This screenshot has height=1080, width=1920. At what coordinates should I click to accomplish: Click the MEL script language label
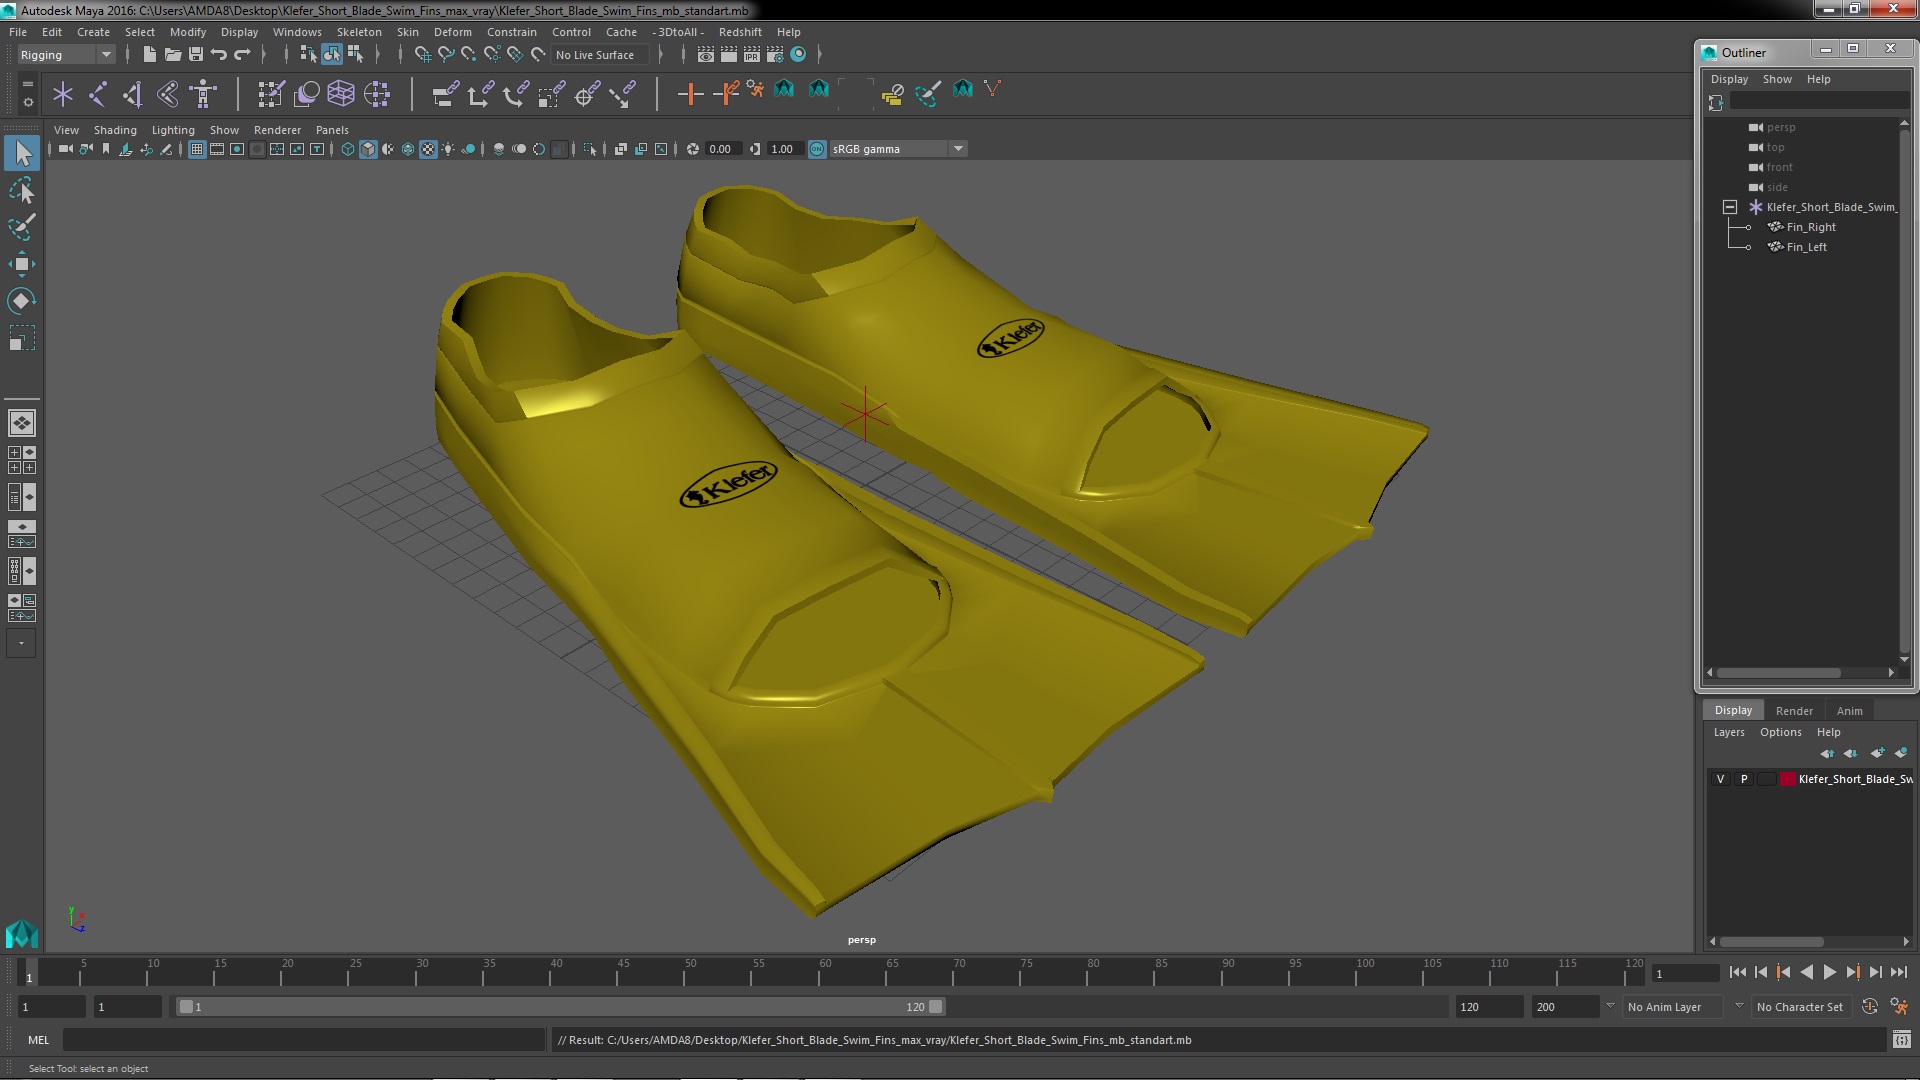click(38, 1040)
